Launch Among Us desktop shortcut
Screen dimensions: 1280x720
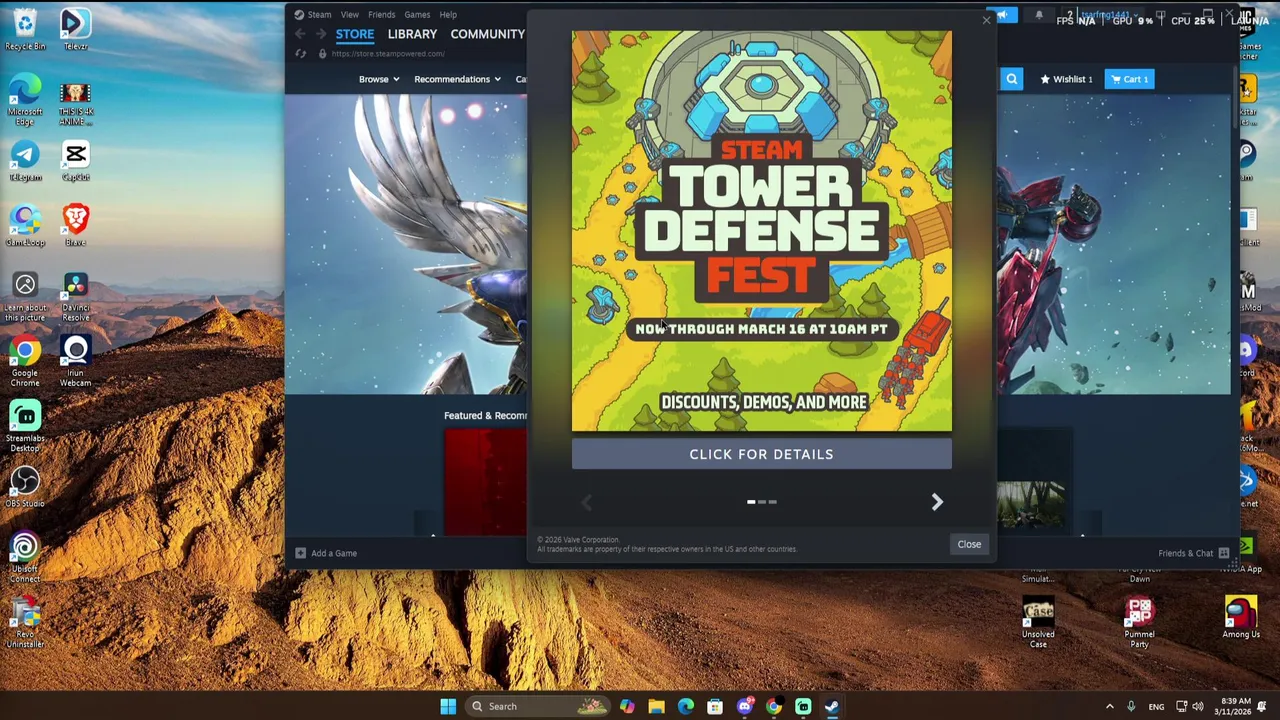point(1241,618)
